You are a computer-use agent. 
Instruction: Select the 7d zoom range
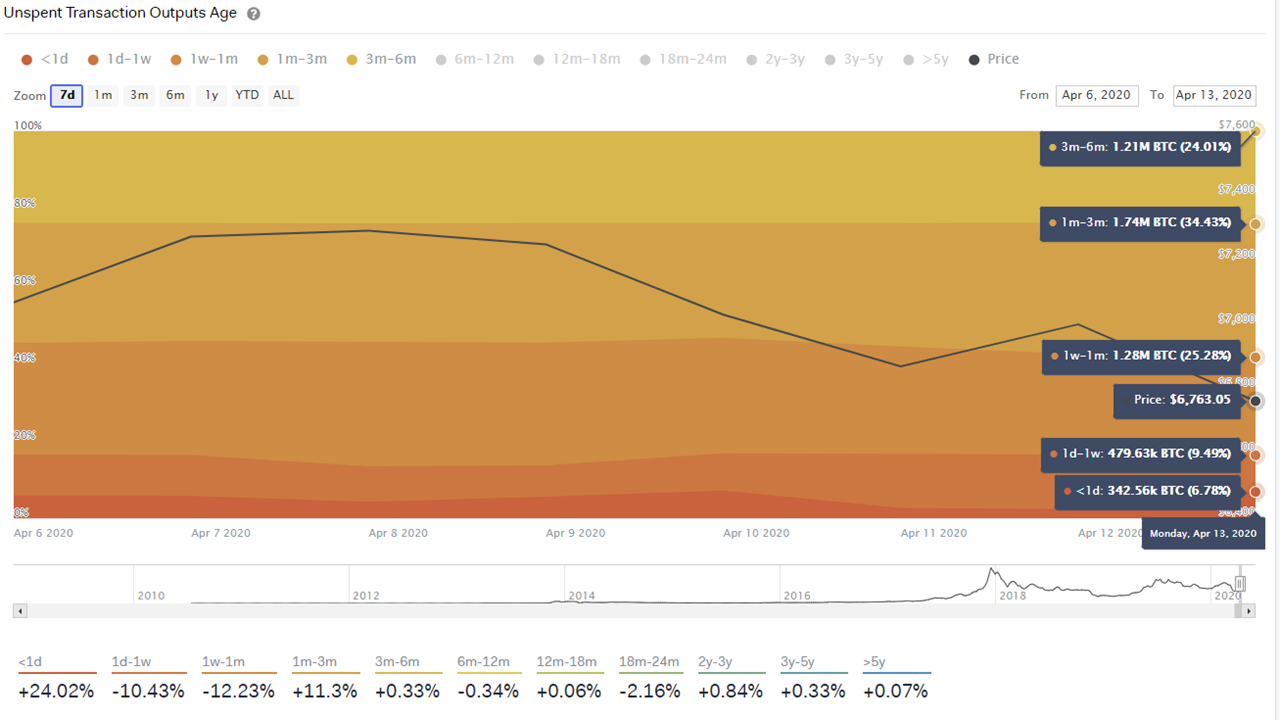coord(67,95)
